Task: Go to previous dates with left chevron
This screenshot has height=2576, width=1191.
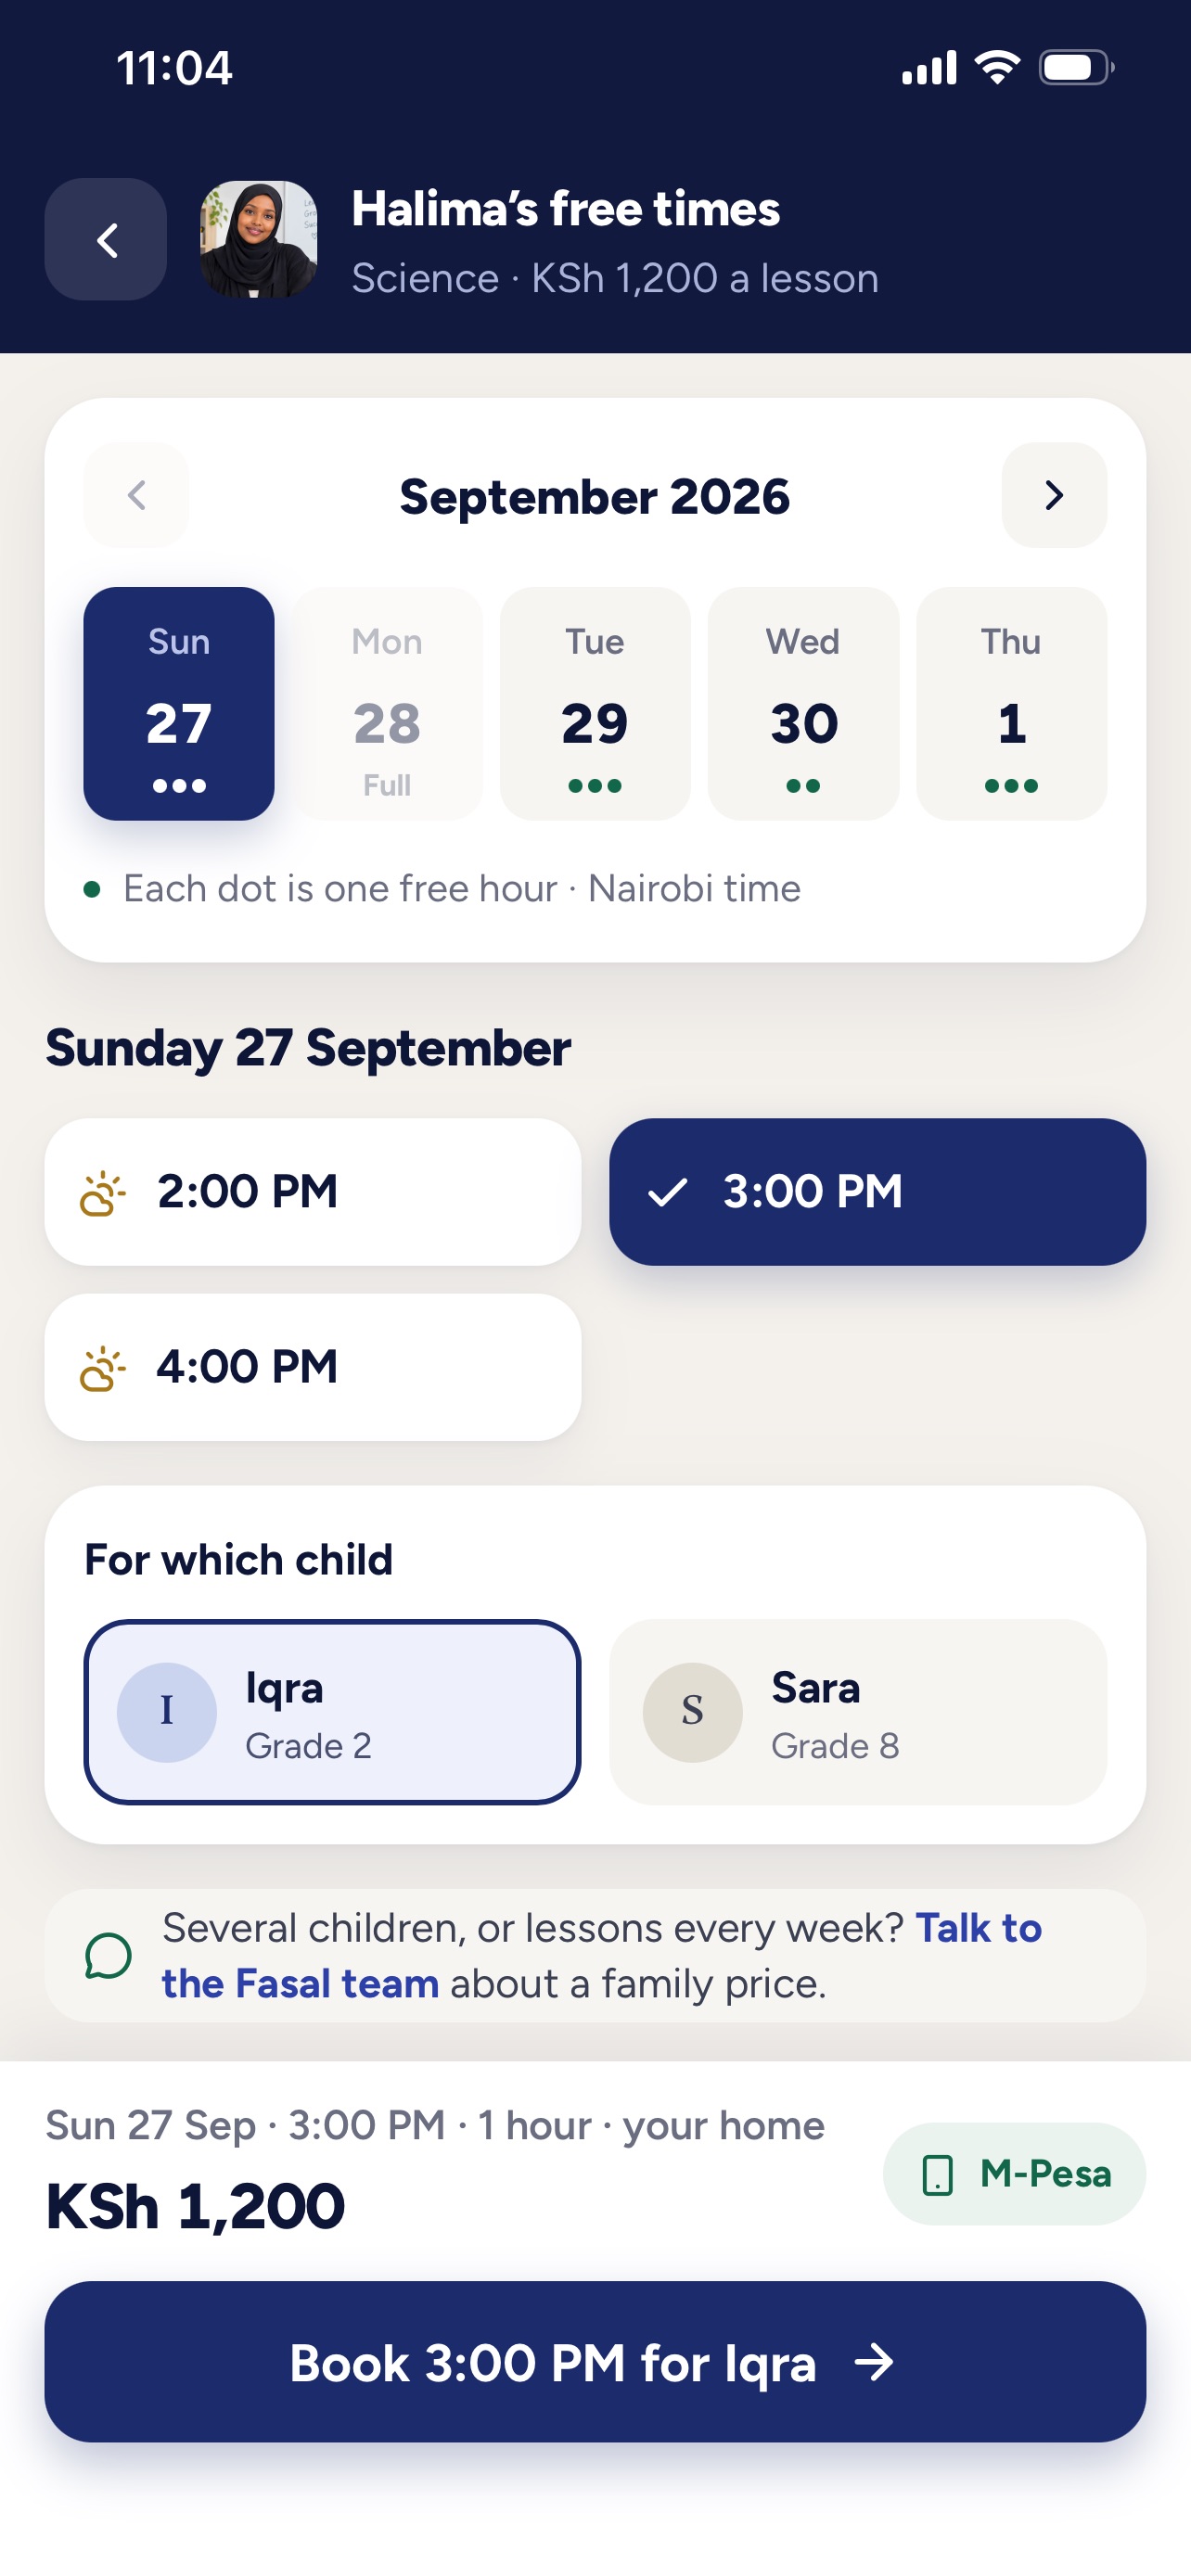Action: [136, 495]
